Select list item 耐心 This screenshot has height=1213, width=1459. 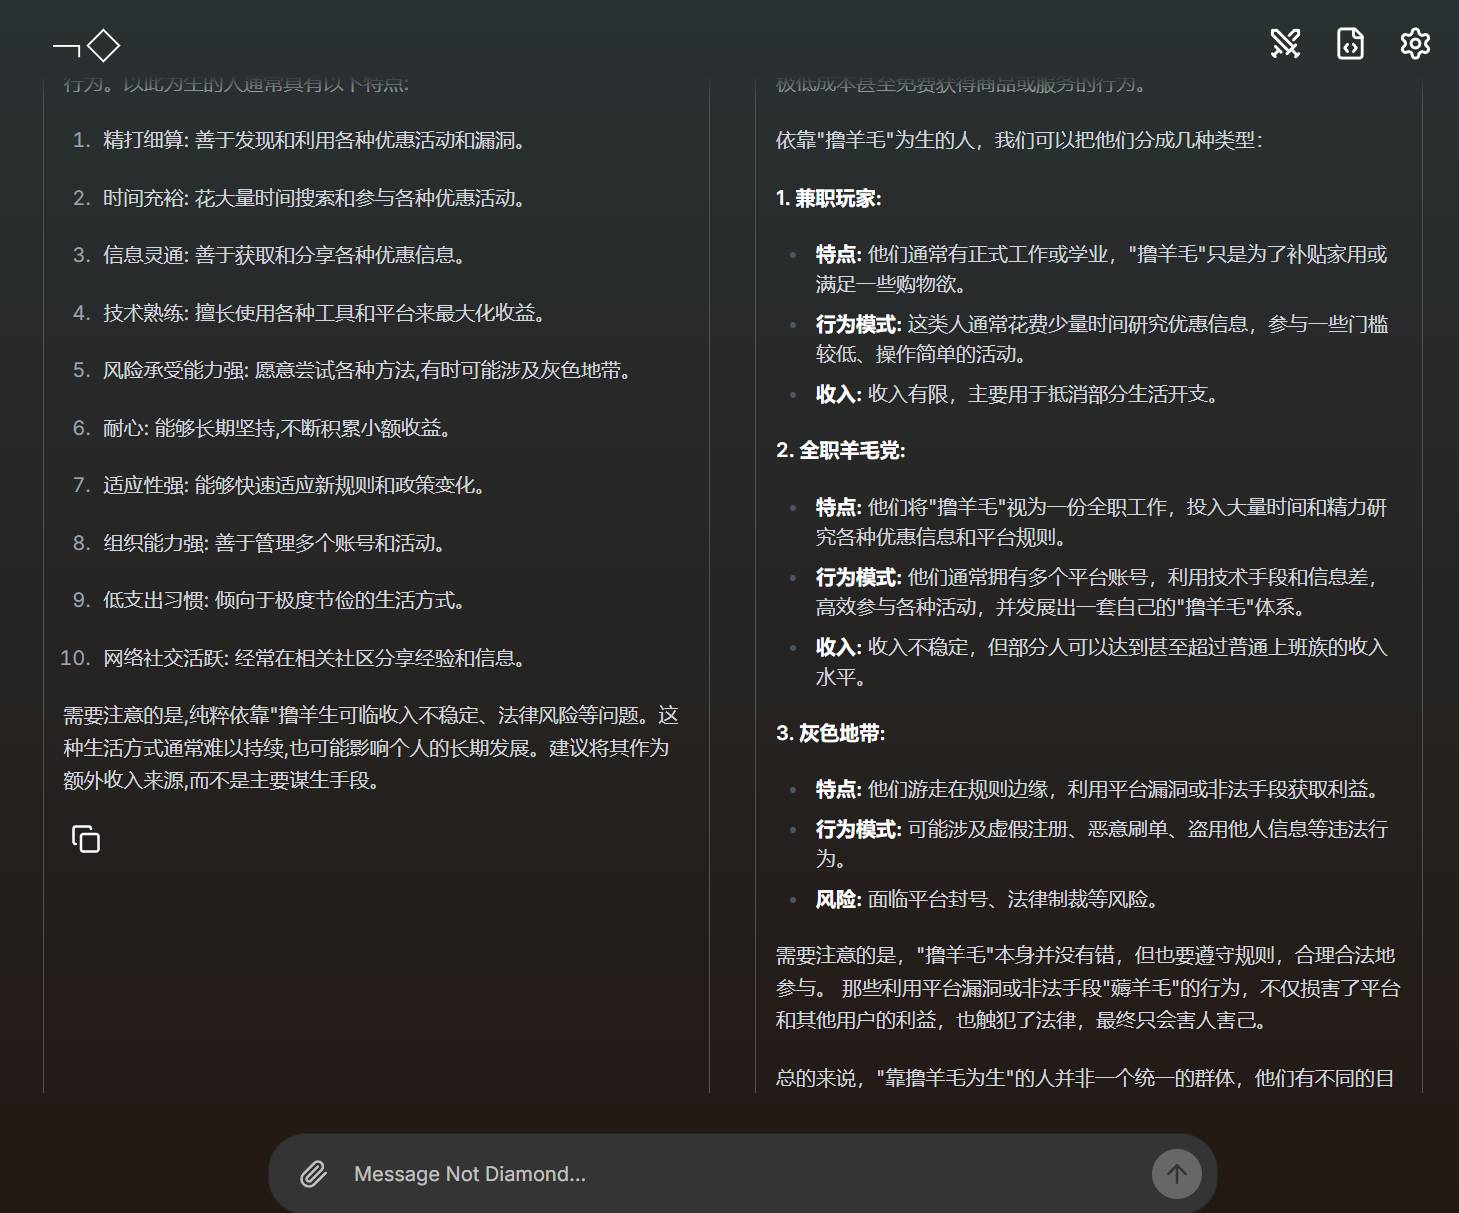pyautogui.click(x=279, y=428)
